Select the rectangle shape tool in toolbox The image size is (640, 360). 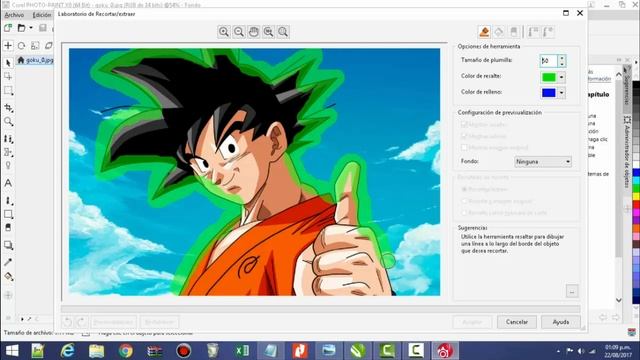8,214
